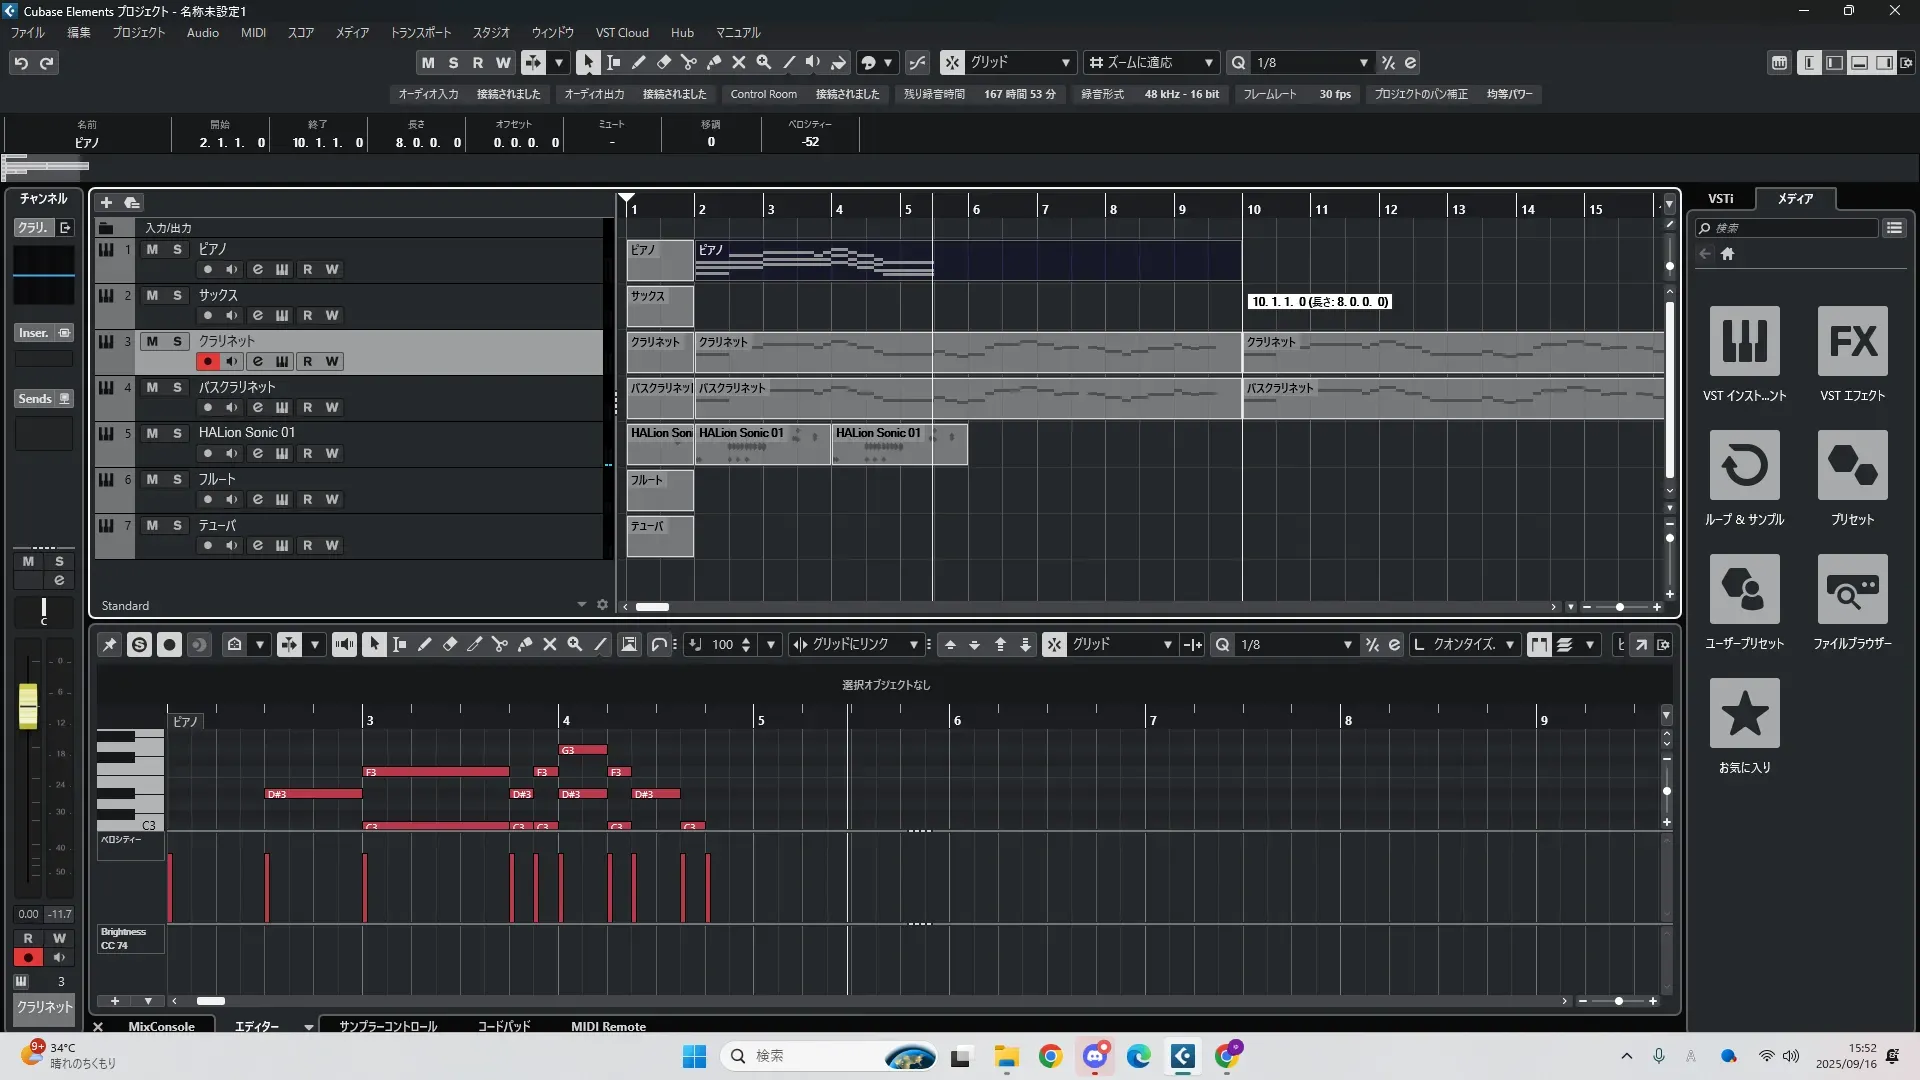Disable record enable on クラリネット track
Screen dimensions: 1920x1080
(207, 362)
